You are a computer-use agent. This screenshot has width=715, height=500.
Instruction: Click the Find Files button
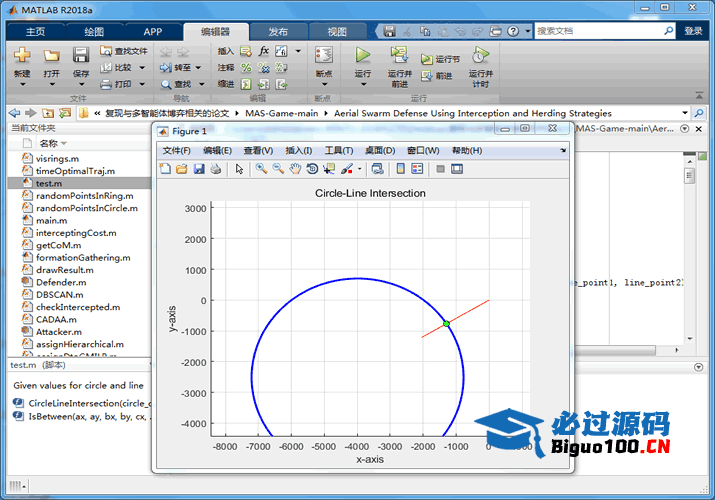124,51
